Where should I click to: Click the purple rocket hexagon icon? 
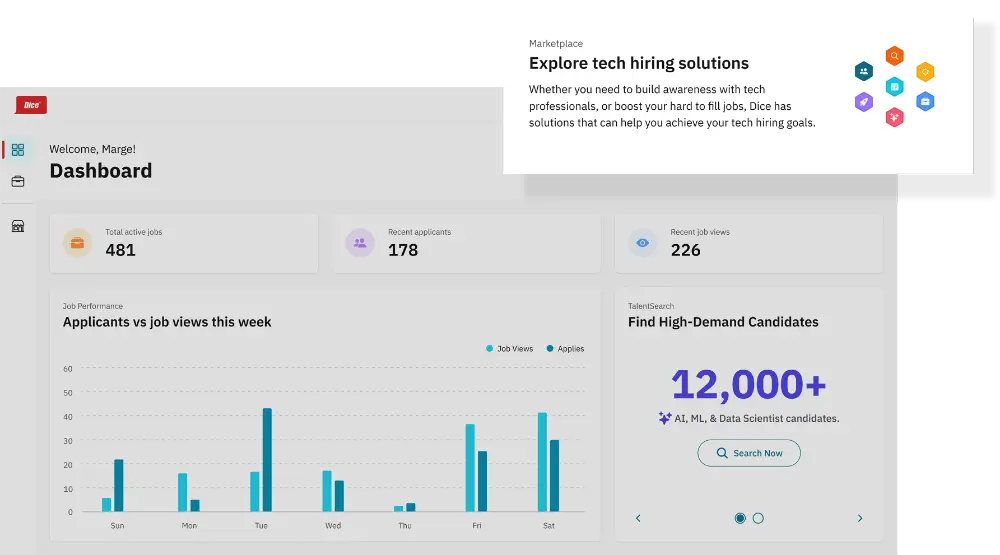point(864,102)
